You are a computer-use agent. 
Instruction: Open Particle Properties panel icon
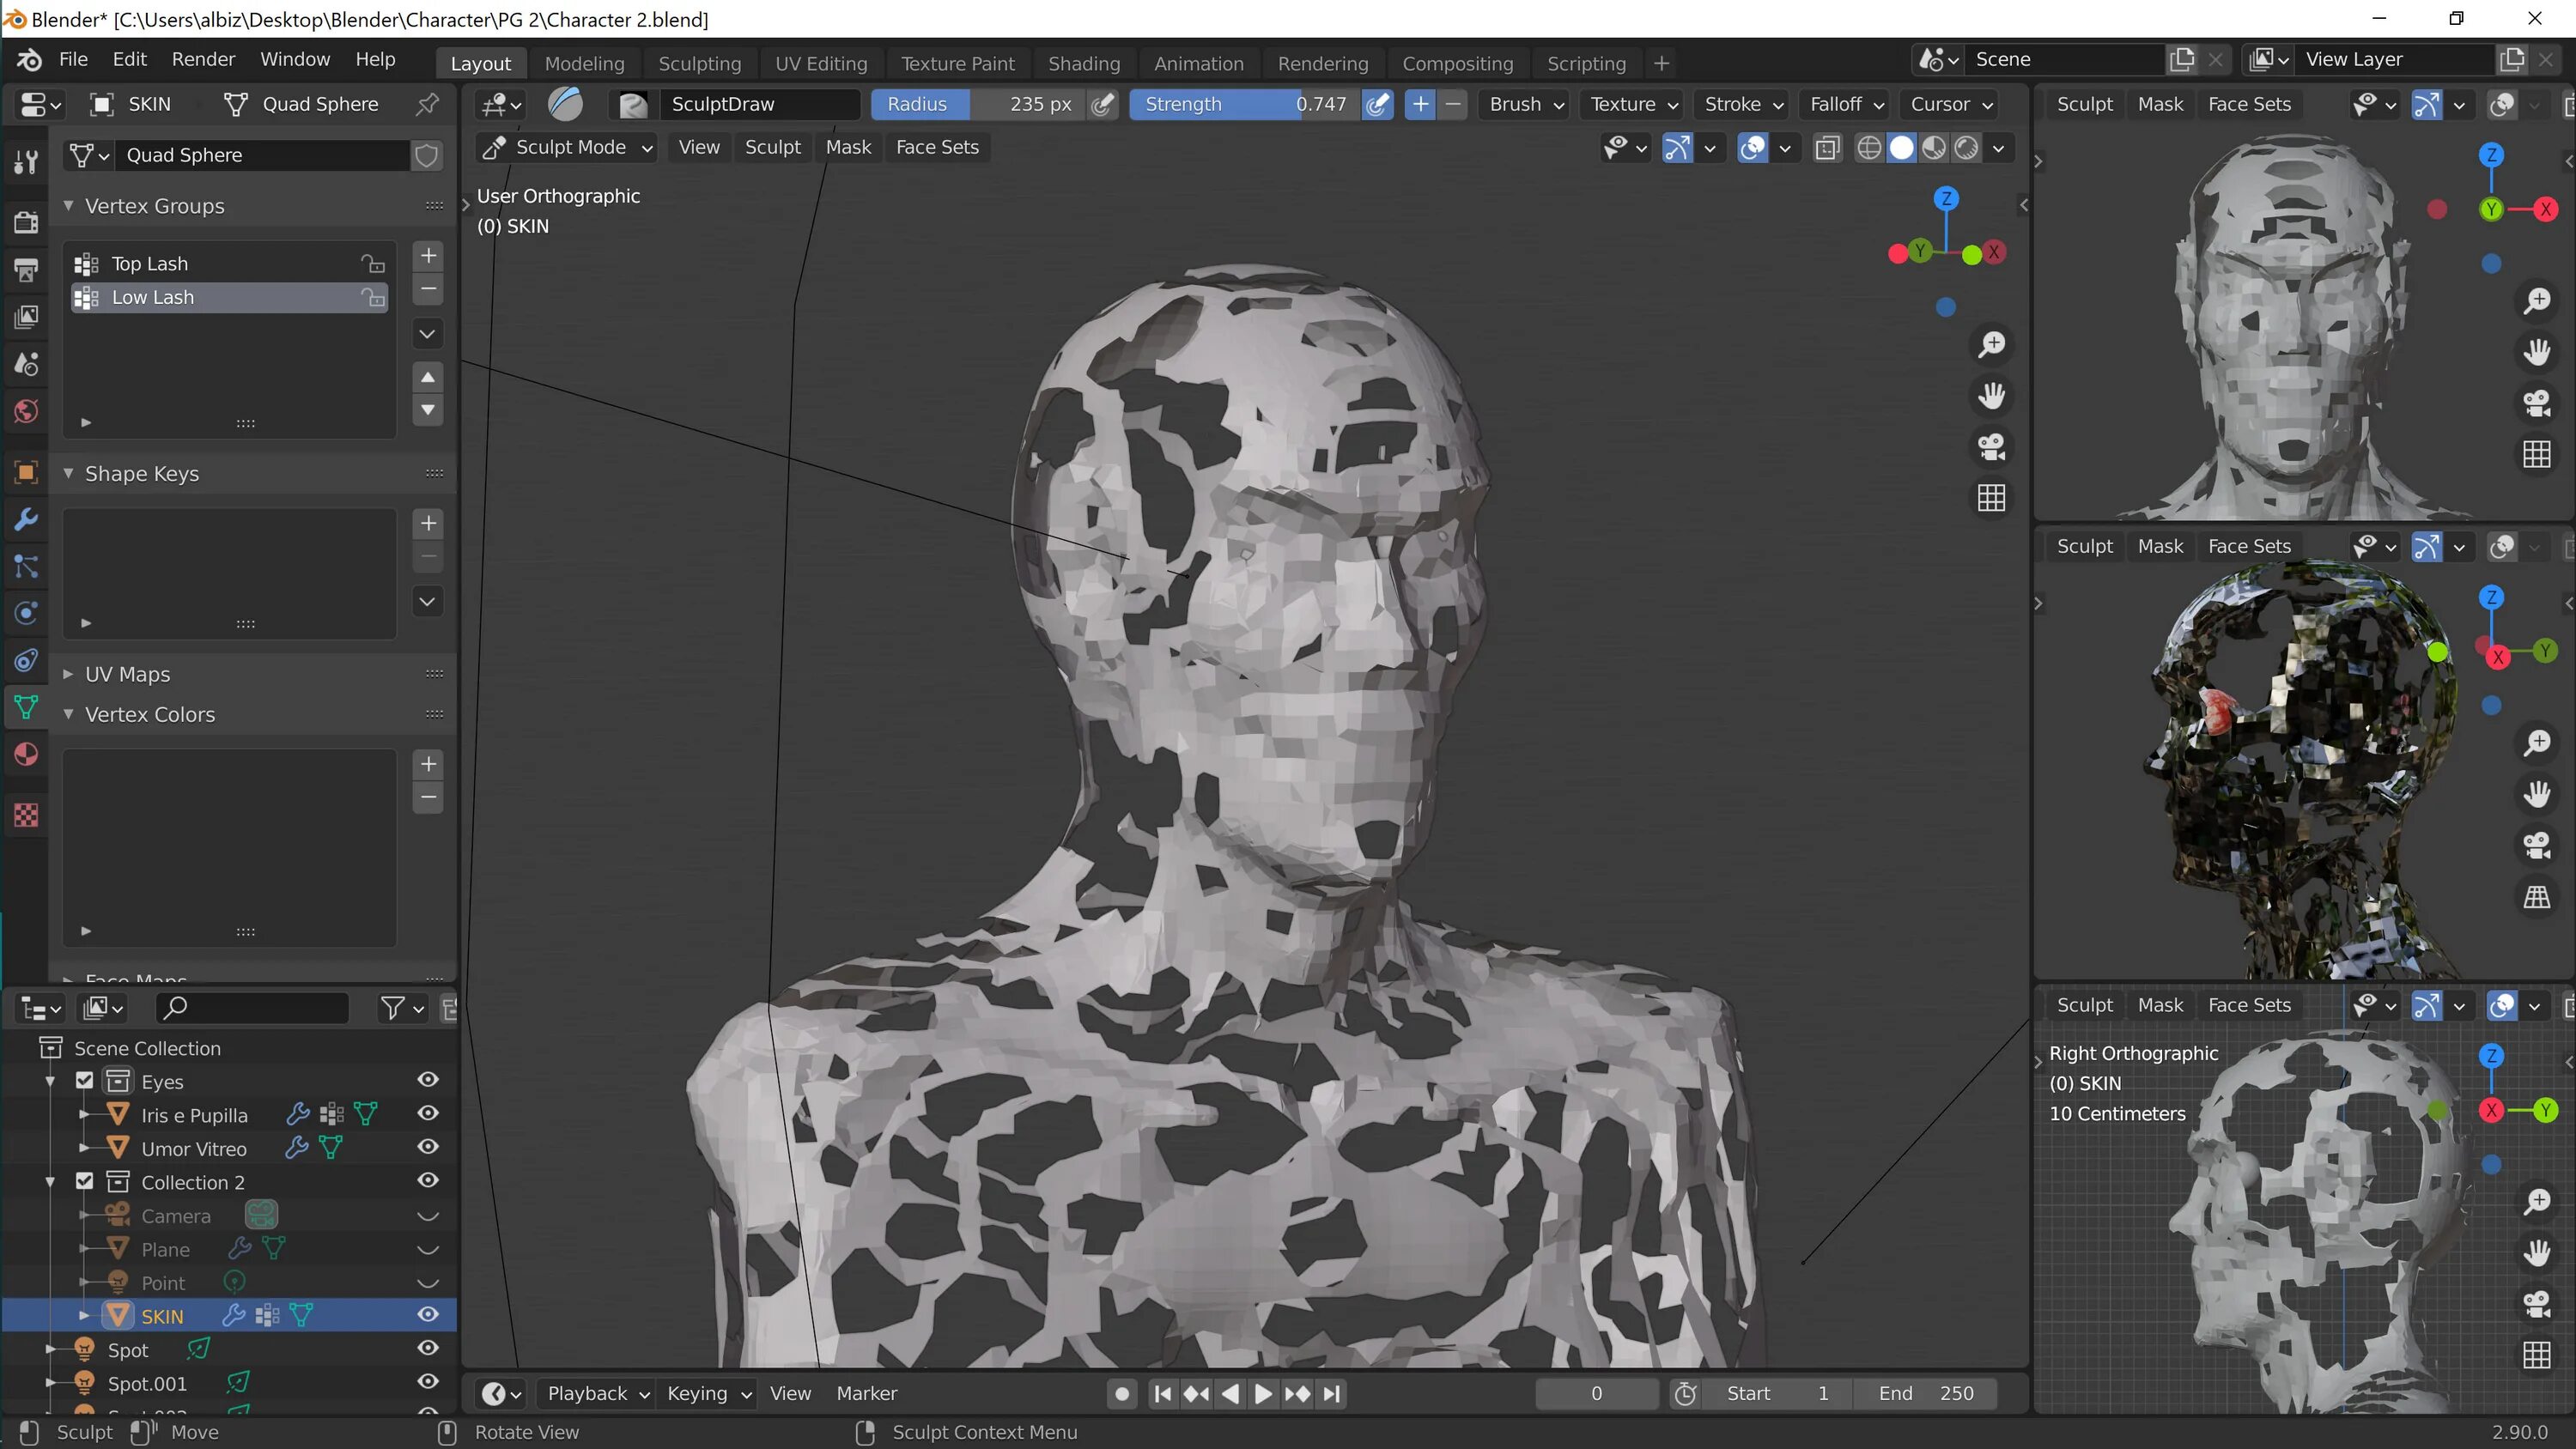pyautogui.click(x=26, y=567)
